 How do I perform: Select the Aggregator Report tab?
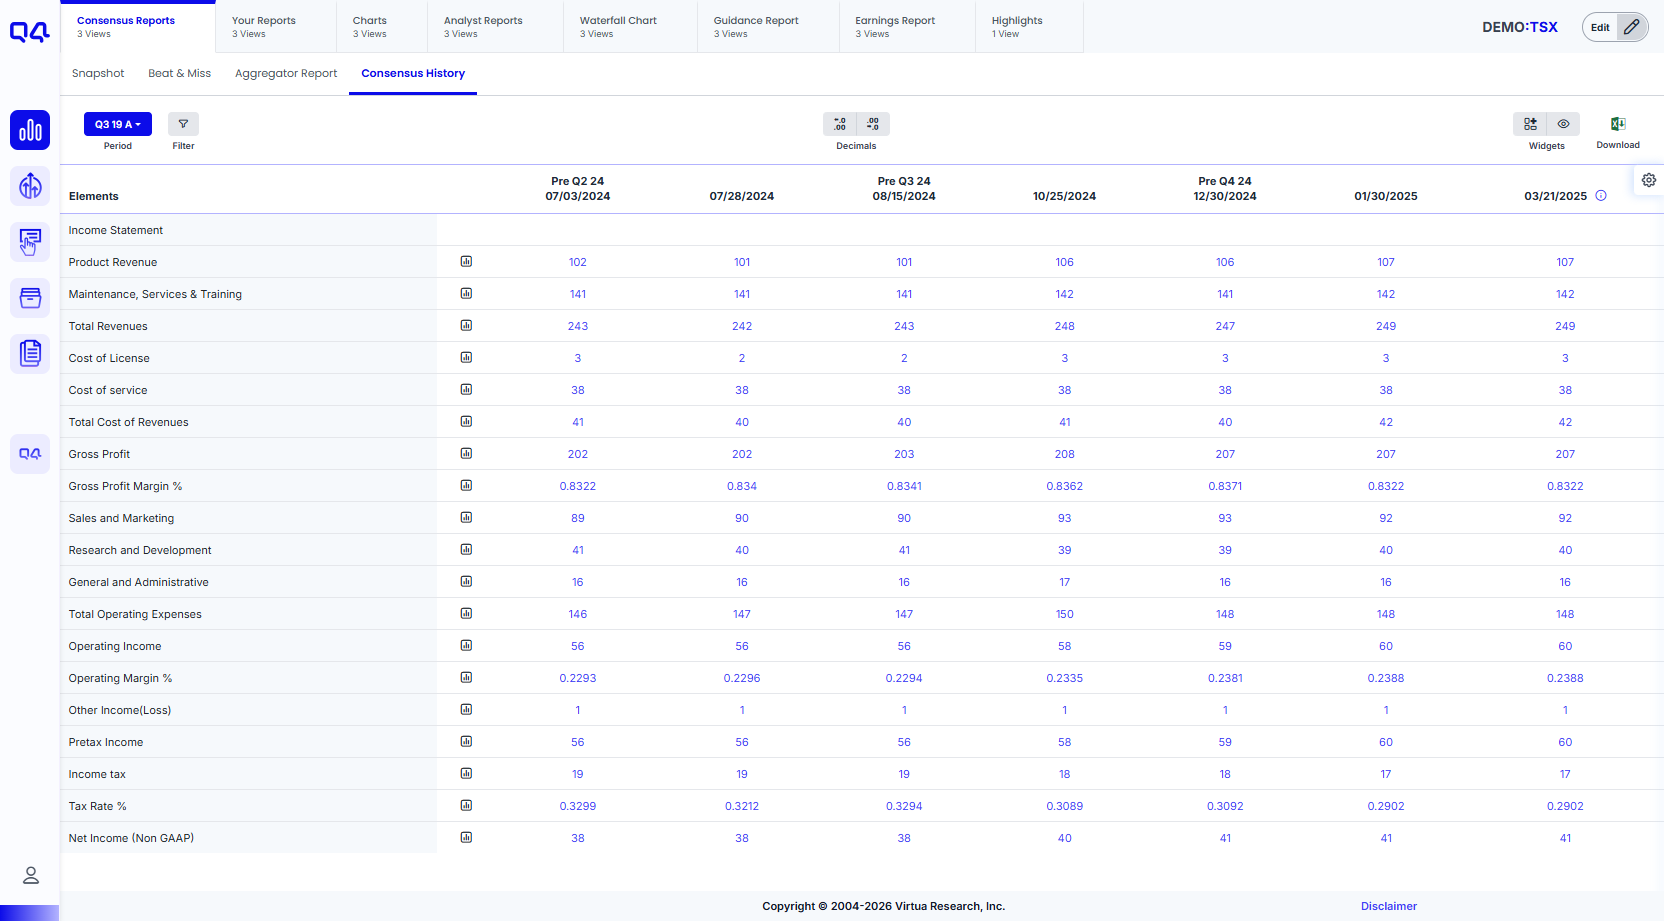coord(286,73)
